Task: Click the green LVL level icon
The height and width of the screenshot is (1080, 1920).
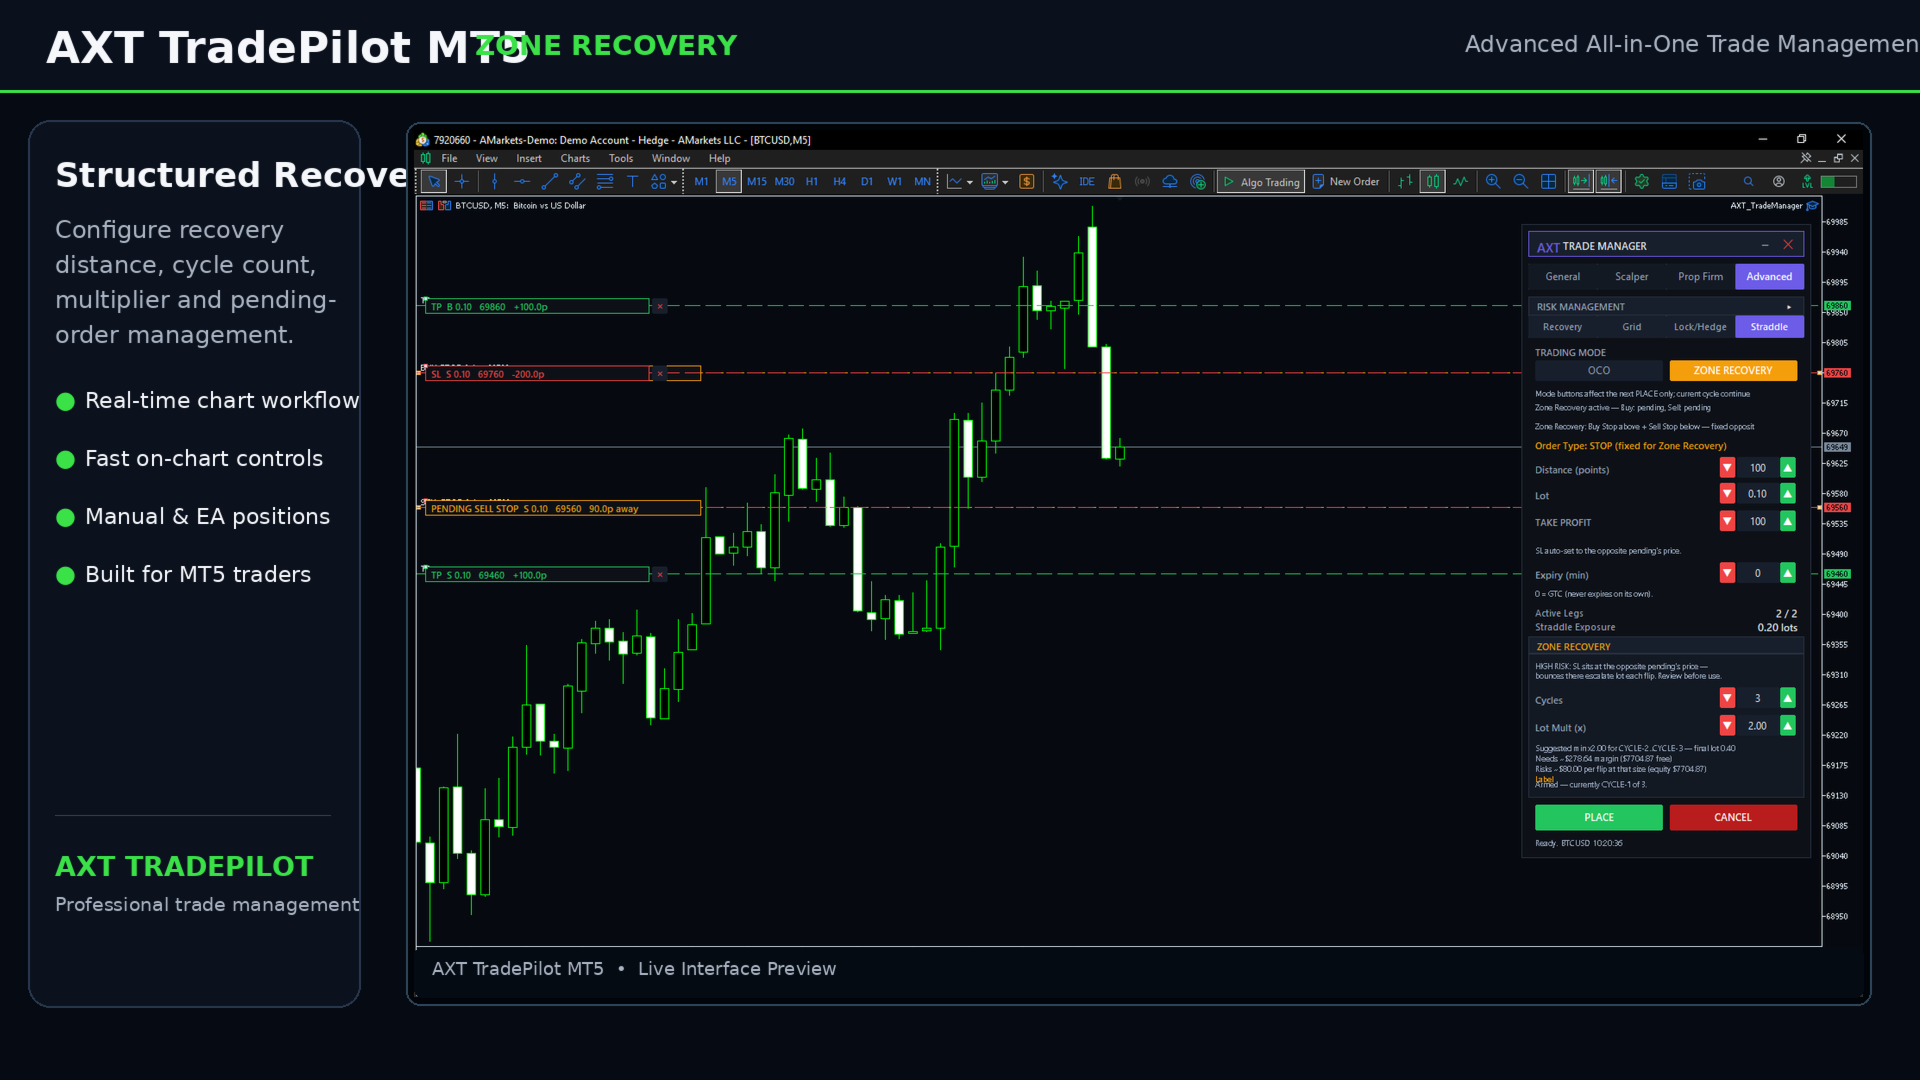Action: tap(1807, 182)
